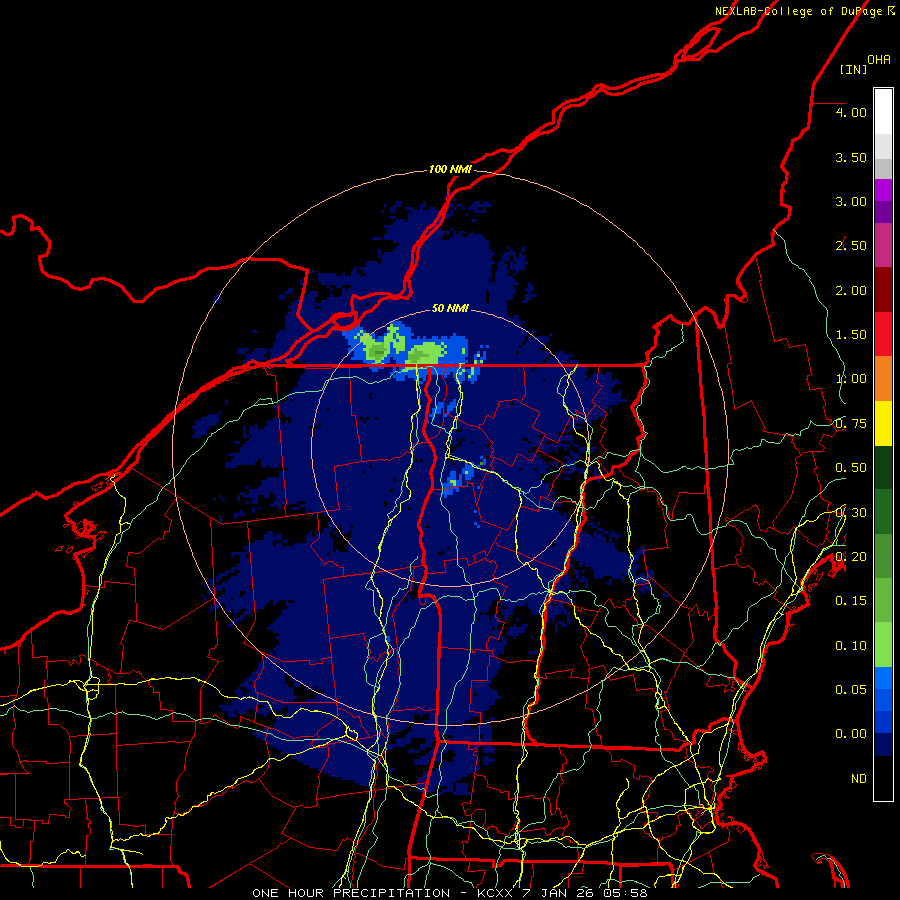This screenshot has height=900, width=900.
Task: Click the 0.15 legend value
Action: click(851, 601)
